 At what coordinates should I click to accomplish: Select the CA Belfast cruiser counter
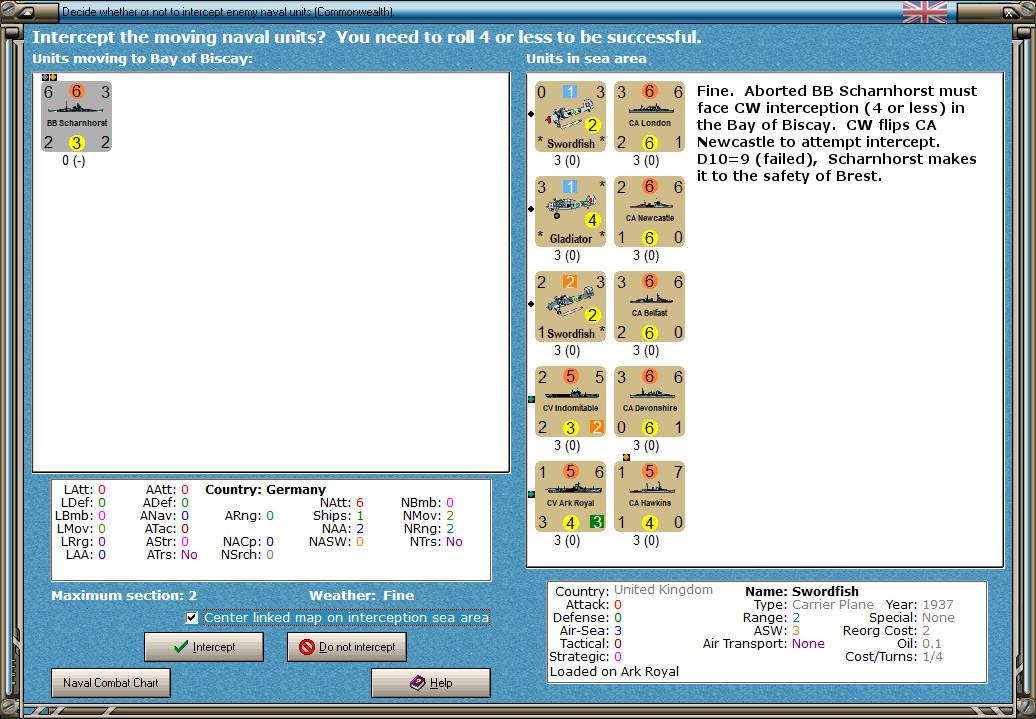tap(649, 307)
